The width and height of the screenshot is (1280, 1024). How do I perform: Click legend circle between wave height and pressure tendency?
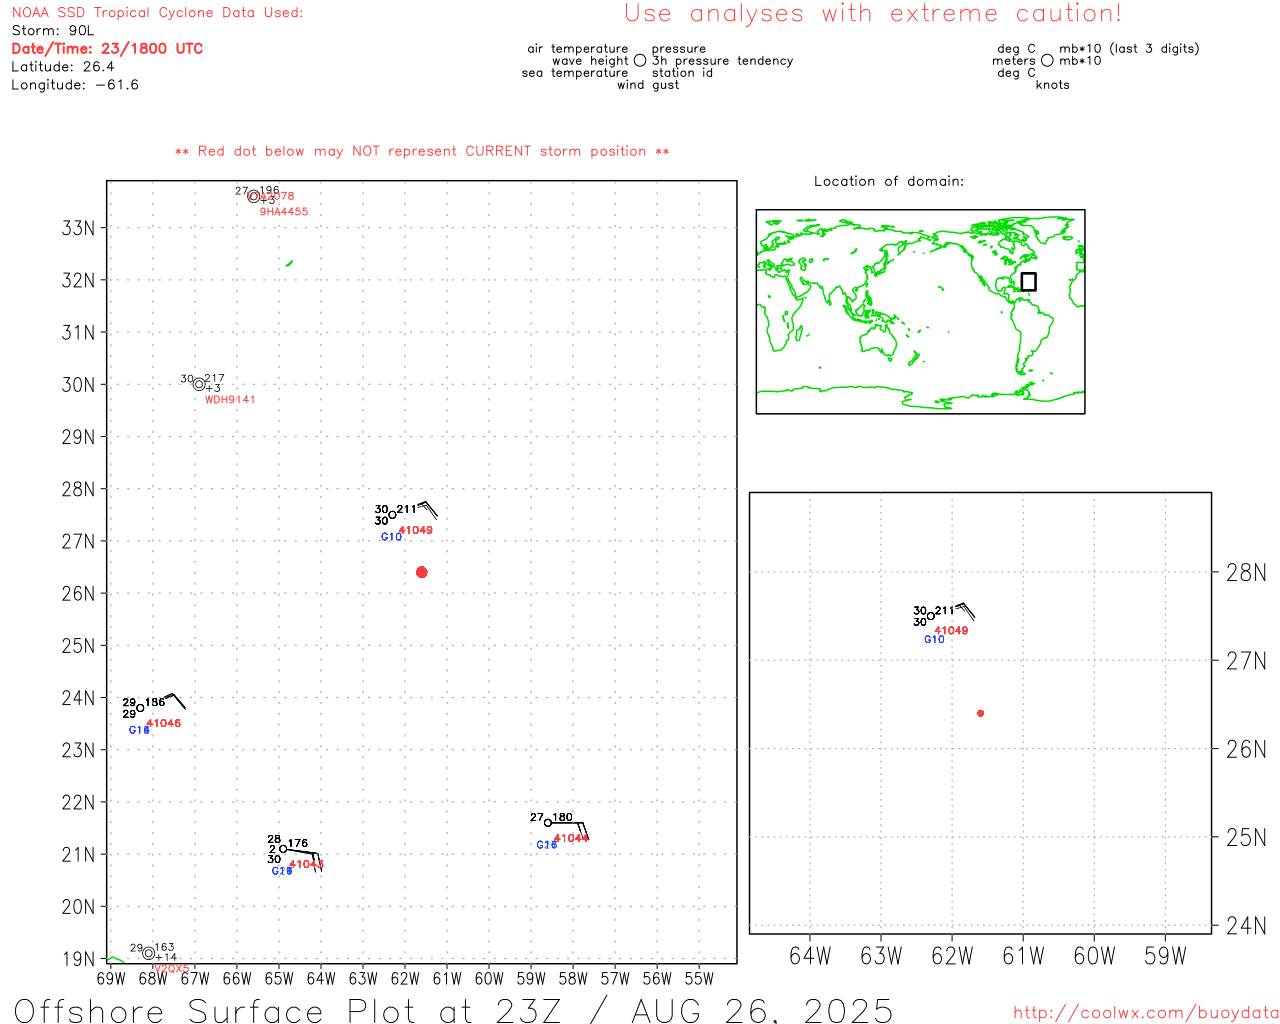[640, 60]
